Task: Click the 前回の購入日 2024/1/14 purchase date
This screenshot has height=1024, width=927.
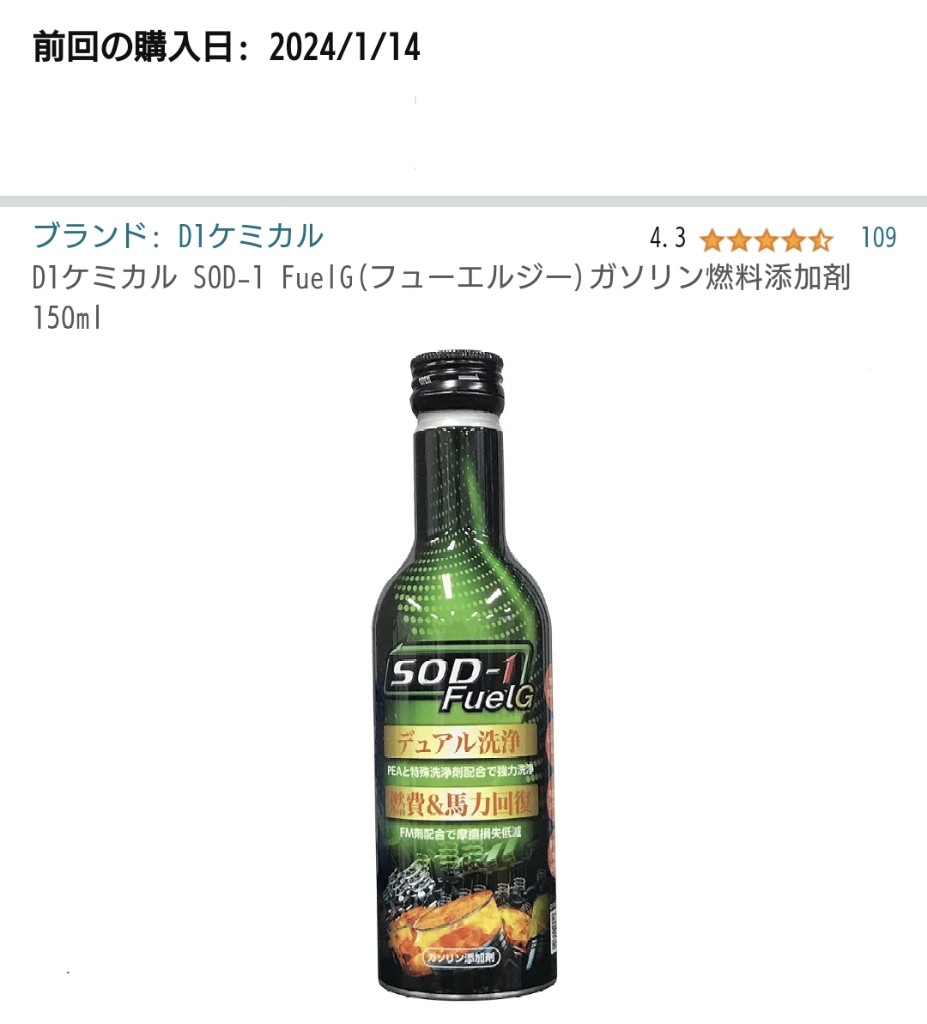Action: pos(227,48)
